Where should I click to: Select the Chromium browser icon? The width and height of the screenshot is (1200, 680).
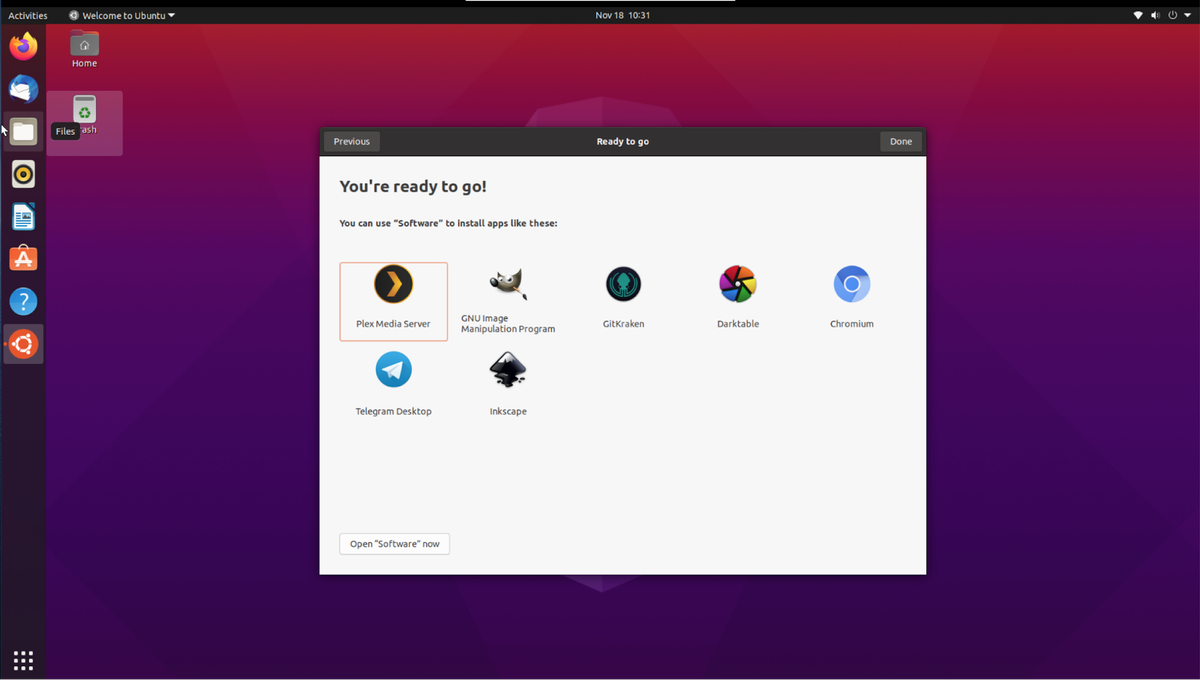[x=851, y=283]
